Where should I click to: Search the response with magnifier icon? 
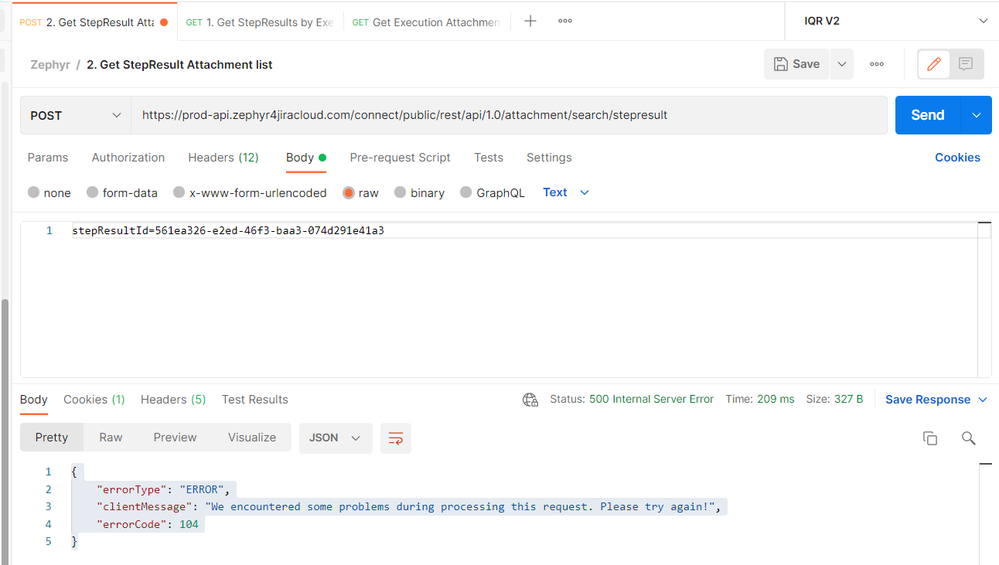tap(968, 438)
